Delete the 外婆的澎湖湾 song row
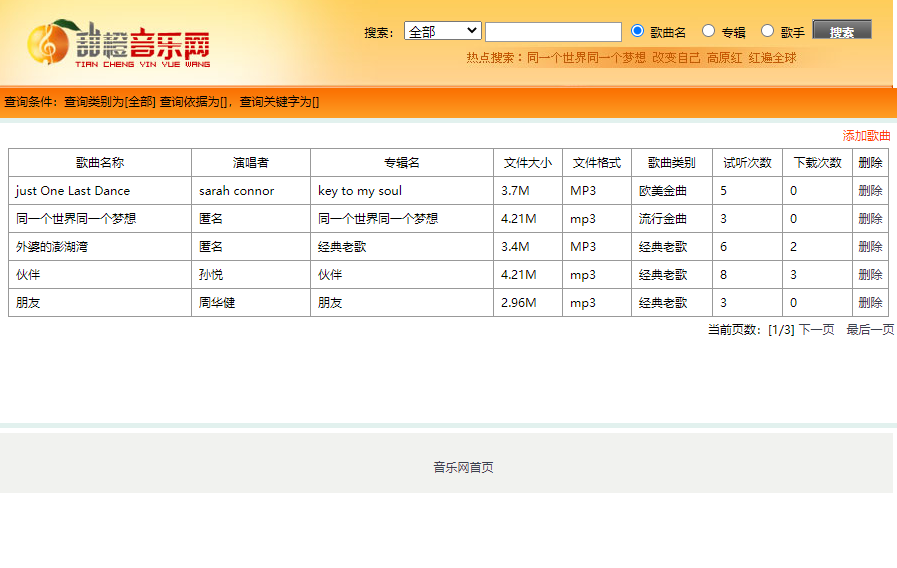The image size is (897, 568). click(x=870, y=247)
